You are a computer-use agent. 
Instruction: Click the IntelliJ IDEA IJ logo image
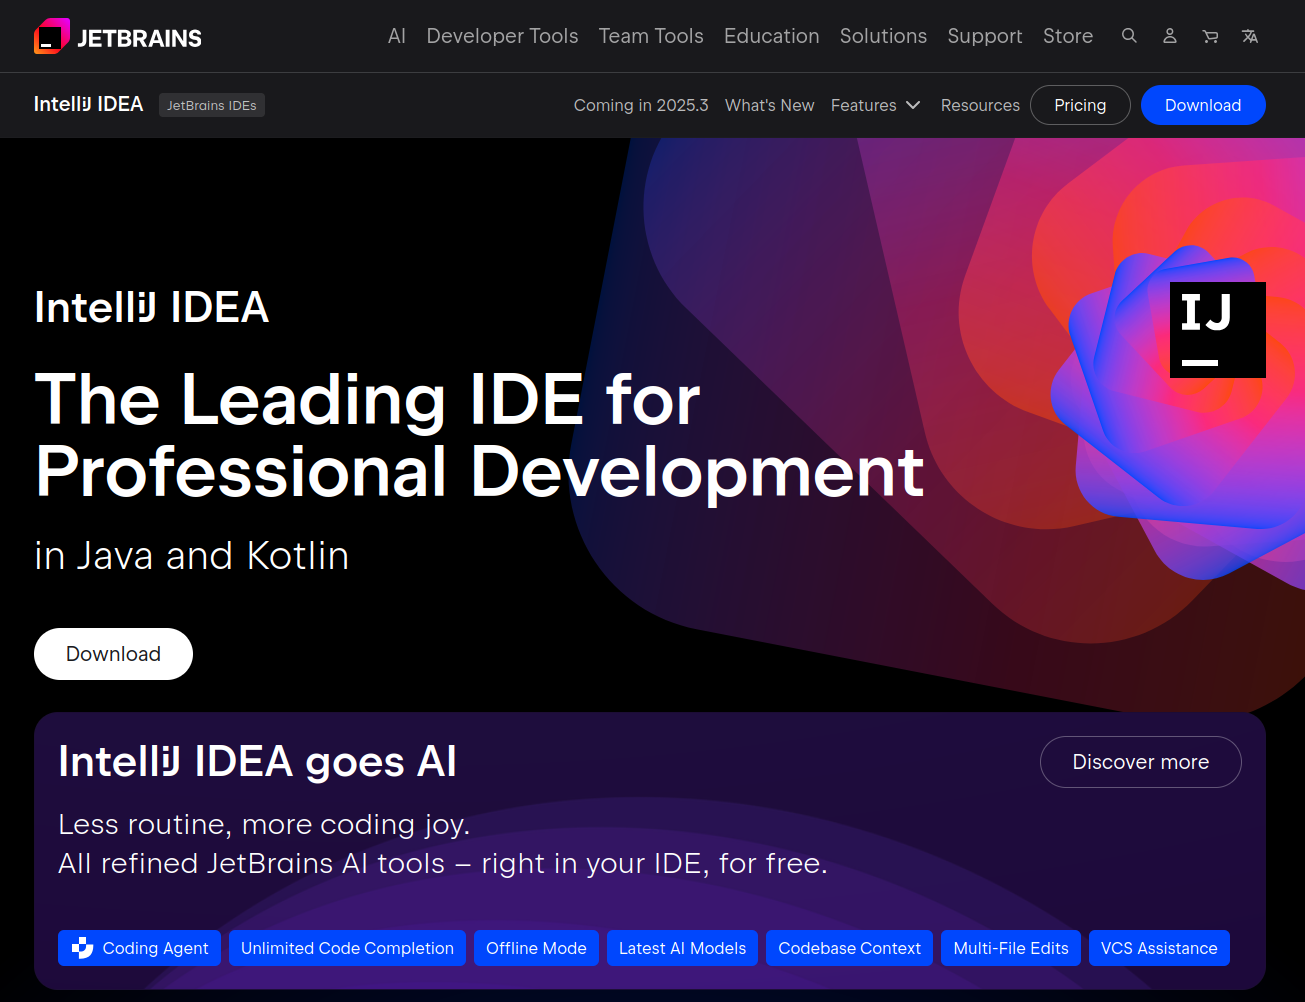[x=1217, y=330]
